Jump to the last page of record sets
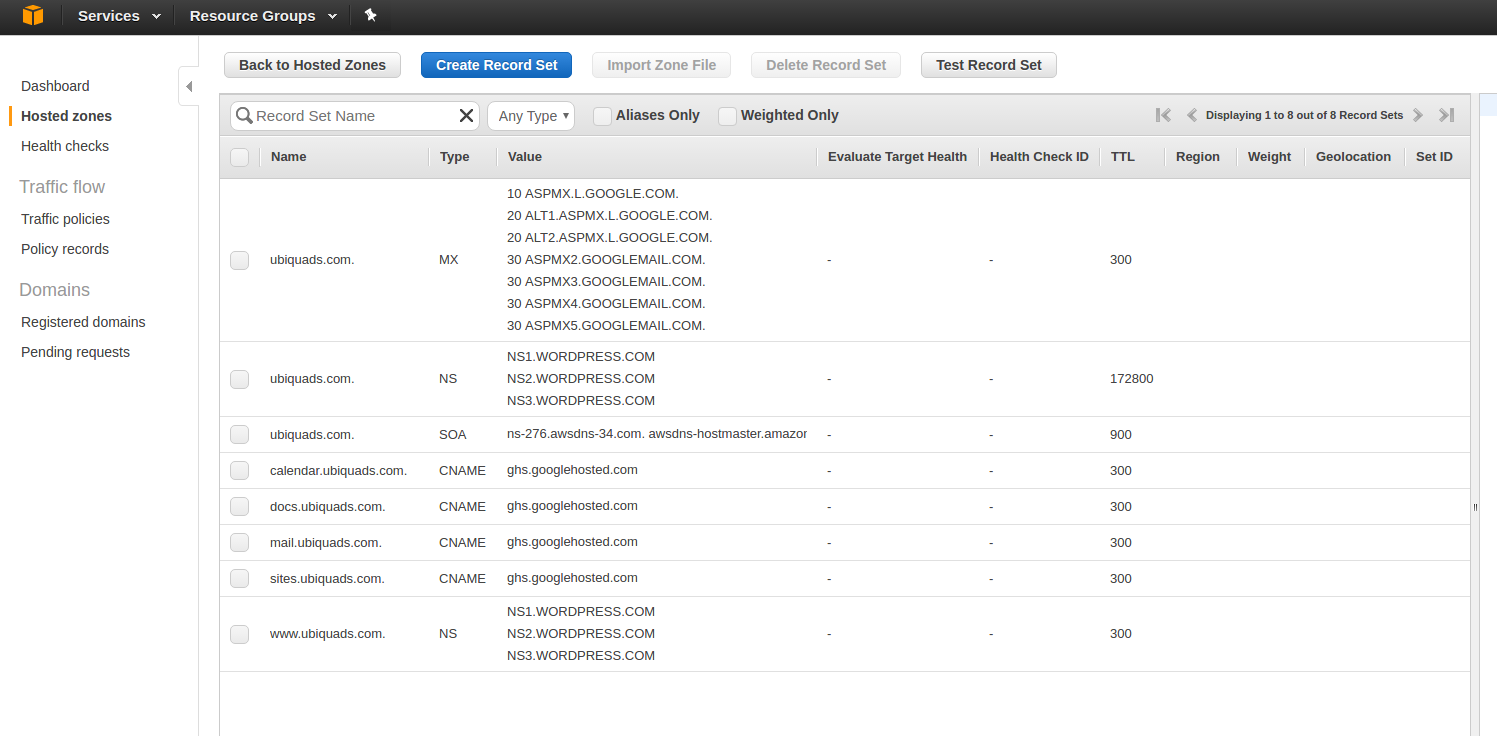Viewport: 1497px width, 736px height. point(1446,115)
